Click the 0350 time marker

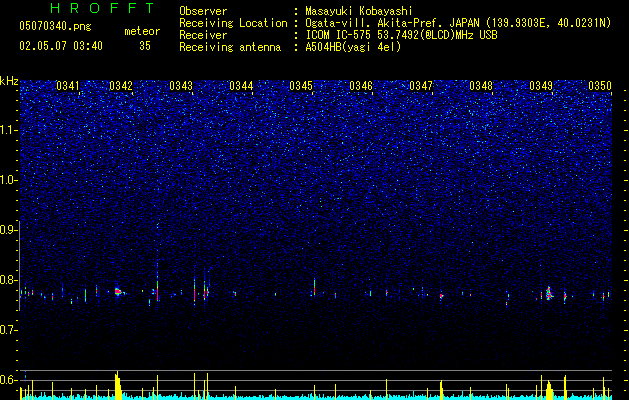(x=600, y=85)
